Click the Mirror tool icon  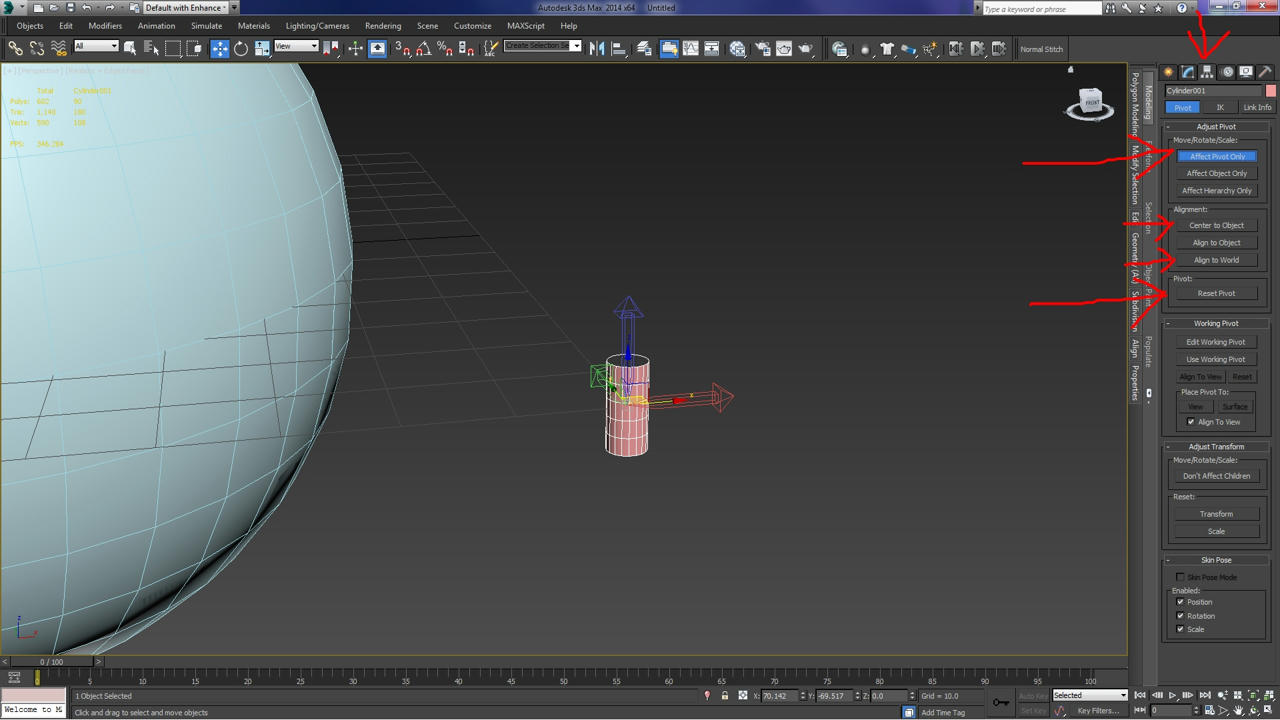pyautogui.click(x=597, y=48)
